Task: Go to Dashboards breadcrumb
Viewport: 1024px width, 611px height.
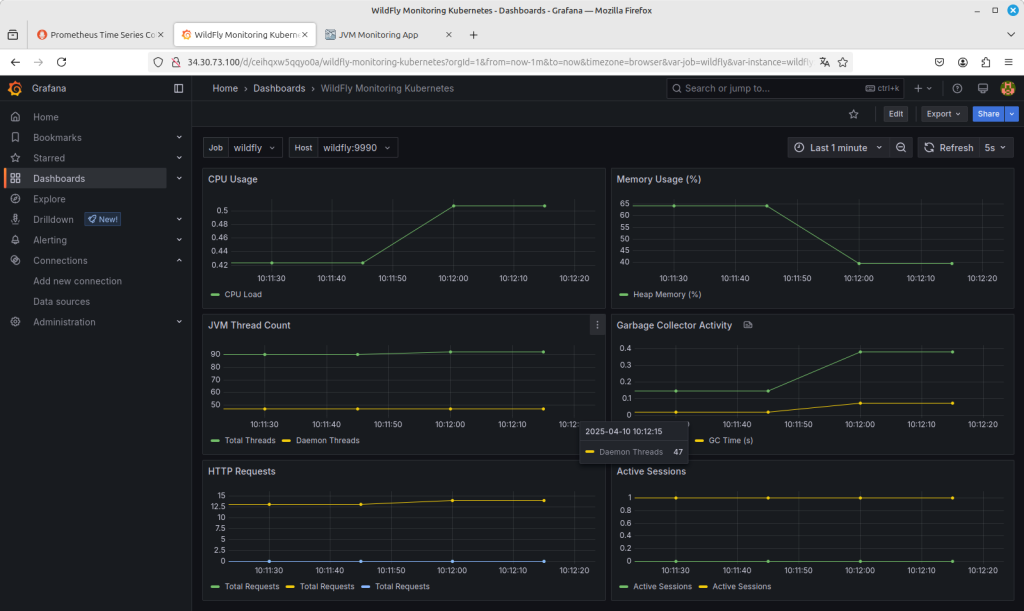Action: (279, 88)
